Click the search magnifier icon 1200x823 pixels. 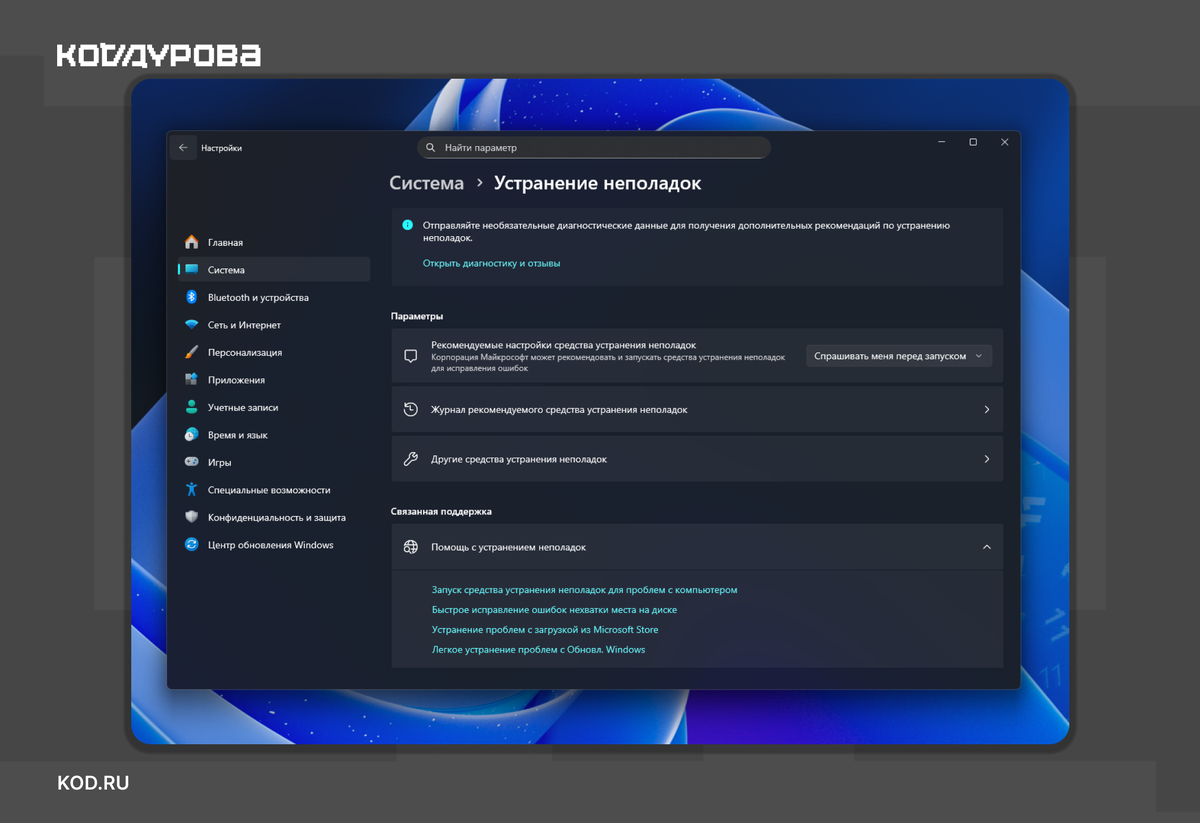(431, 147)
